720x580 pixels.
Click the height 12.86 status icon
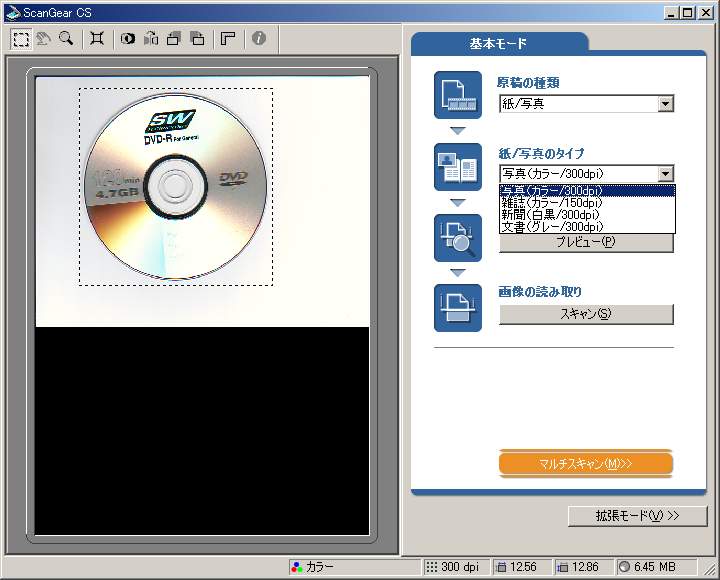click(562, 568)
